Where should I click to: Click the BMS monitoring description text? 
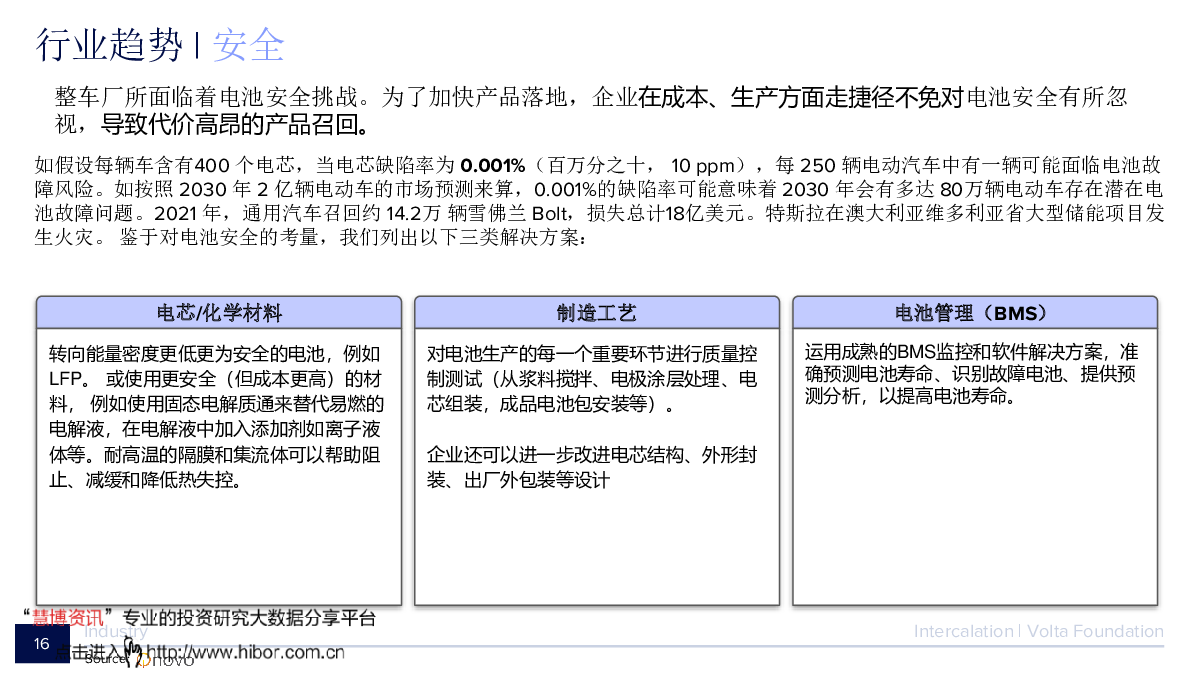(971, 374)
